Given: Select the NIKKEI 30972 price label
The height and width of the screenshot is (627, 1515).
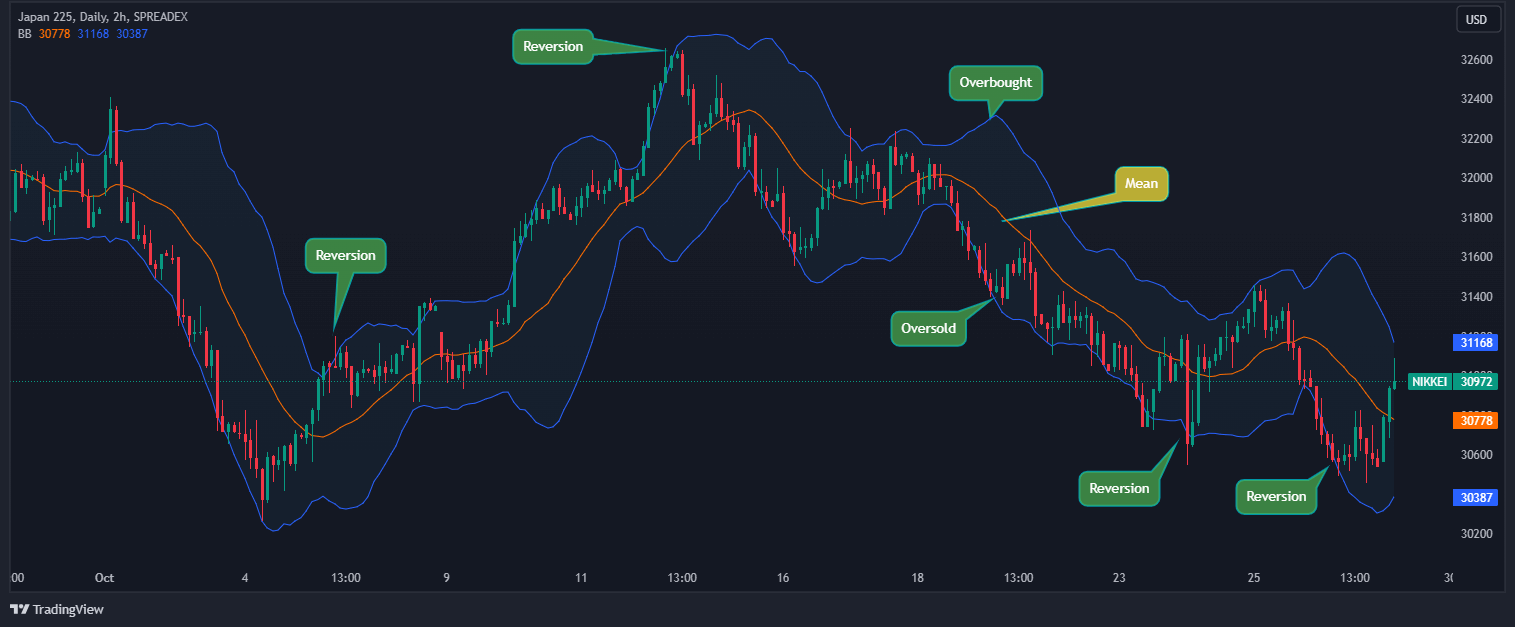Looking at the screenshot, I should click(1450, 381).
